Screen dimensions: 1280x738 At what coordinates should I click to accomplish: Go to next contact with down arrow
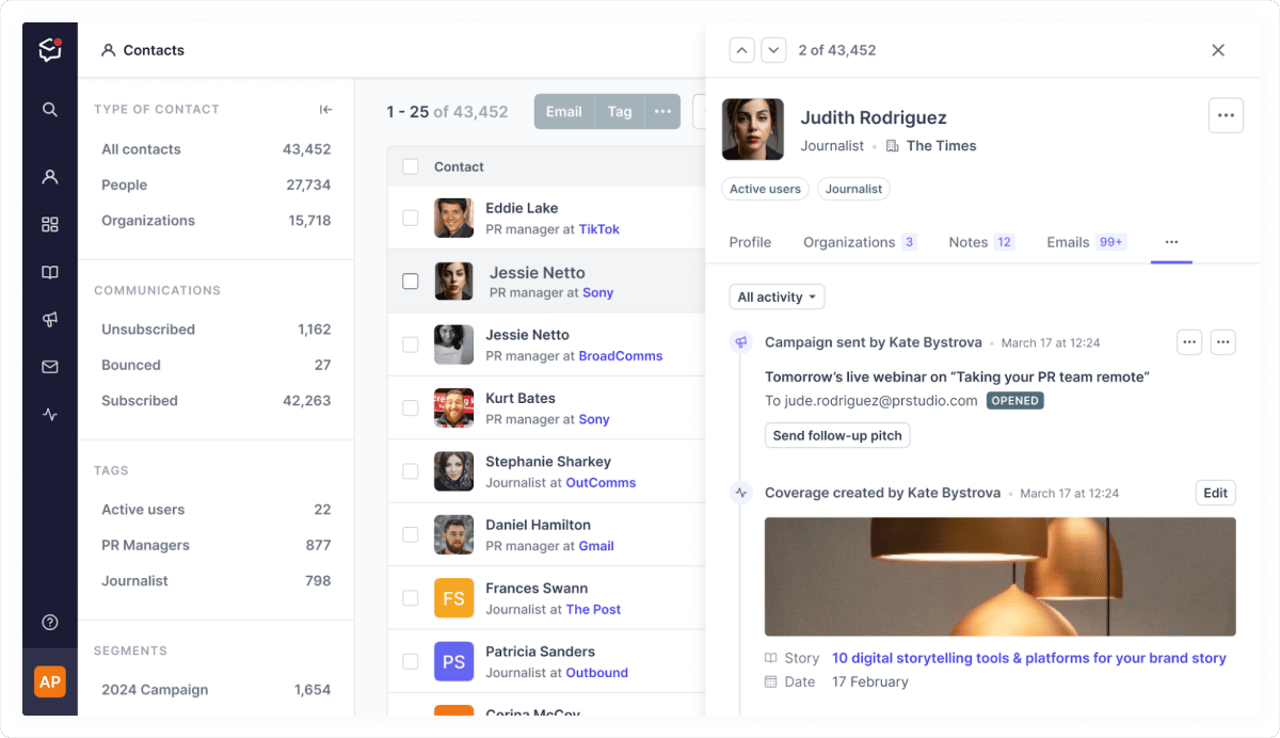click(774, 50)
